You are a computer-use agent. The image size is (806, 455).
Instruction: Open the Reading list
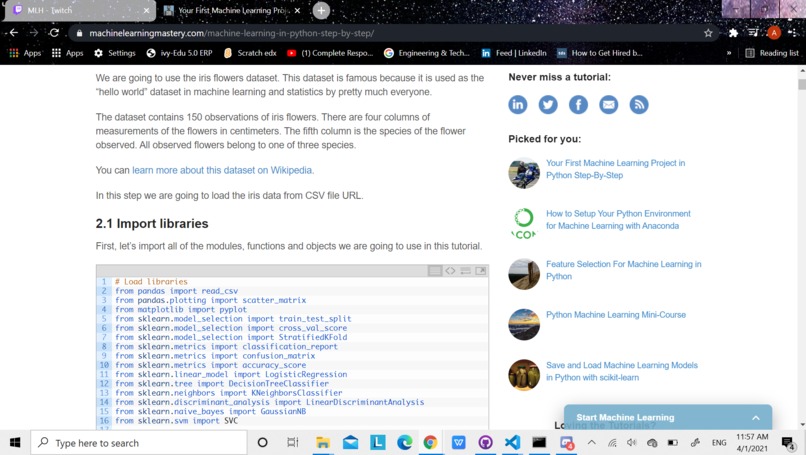[772, 53]
